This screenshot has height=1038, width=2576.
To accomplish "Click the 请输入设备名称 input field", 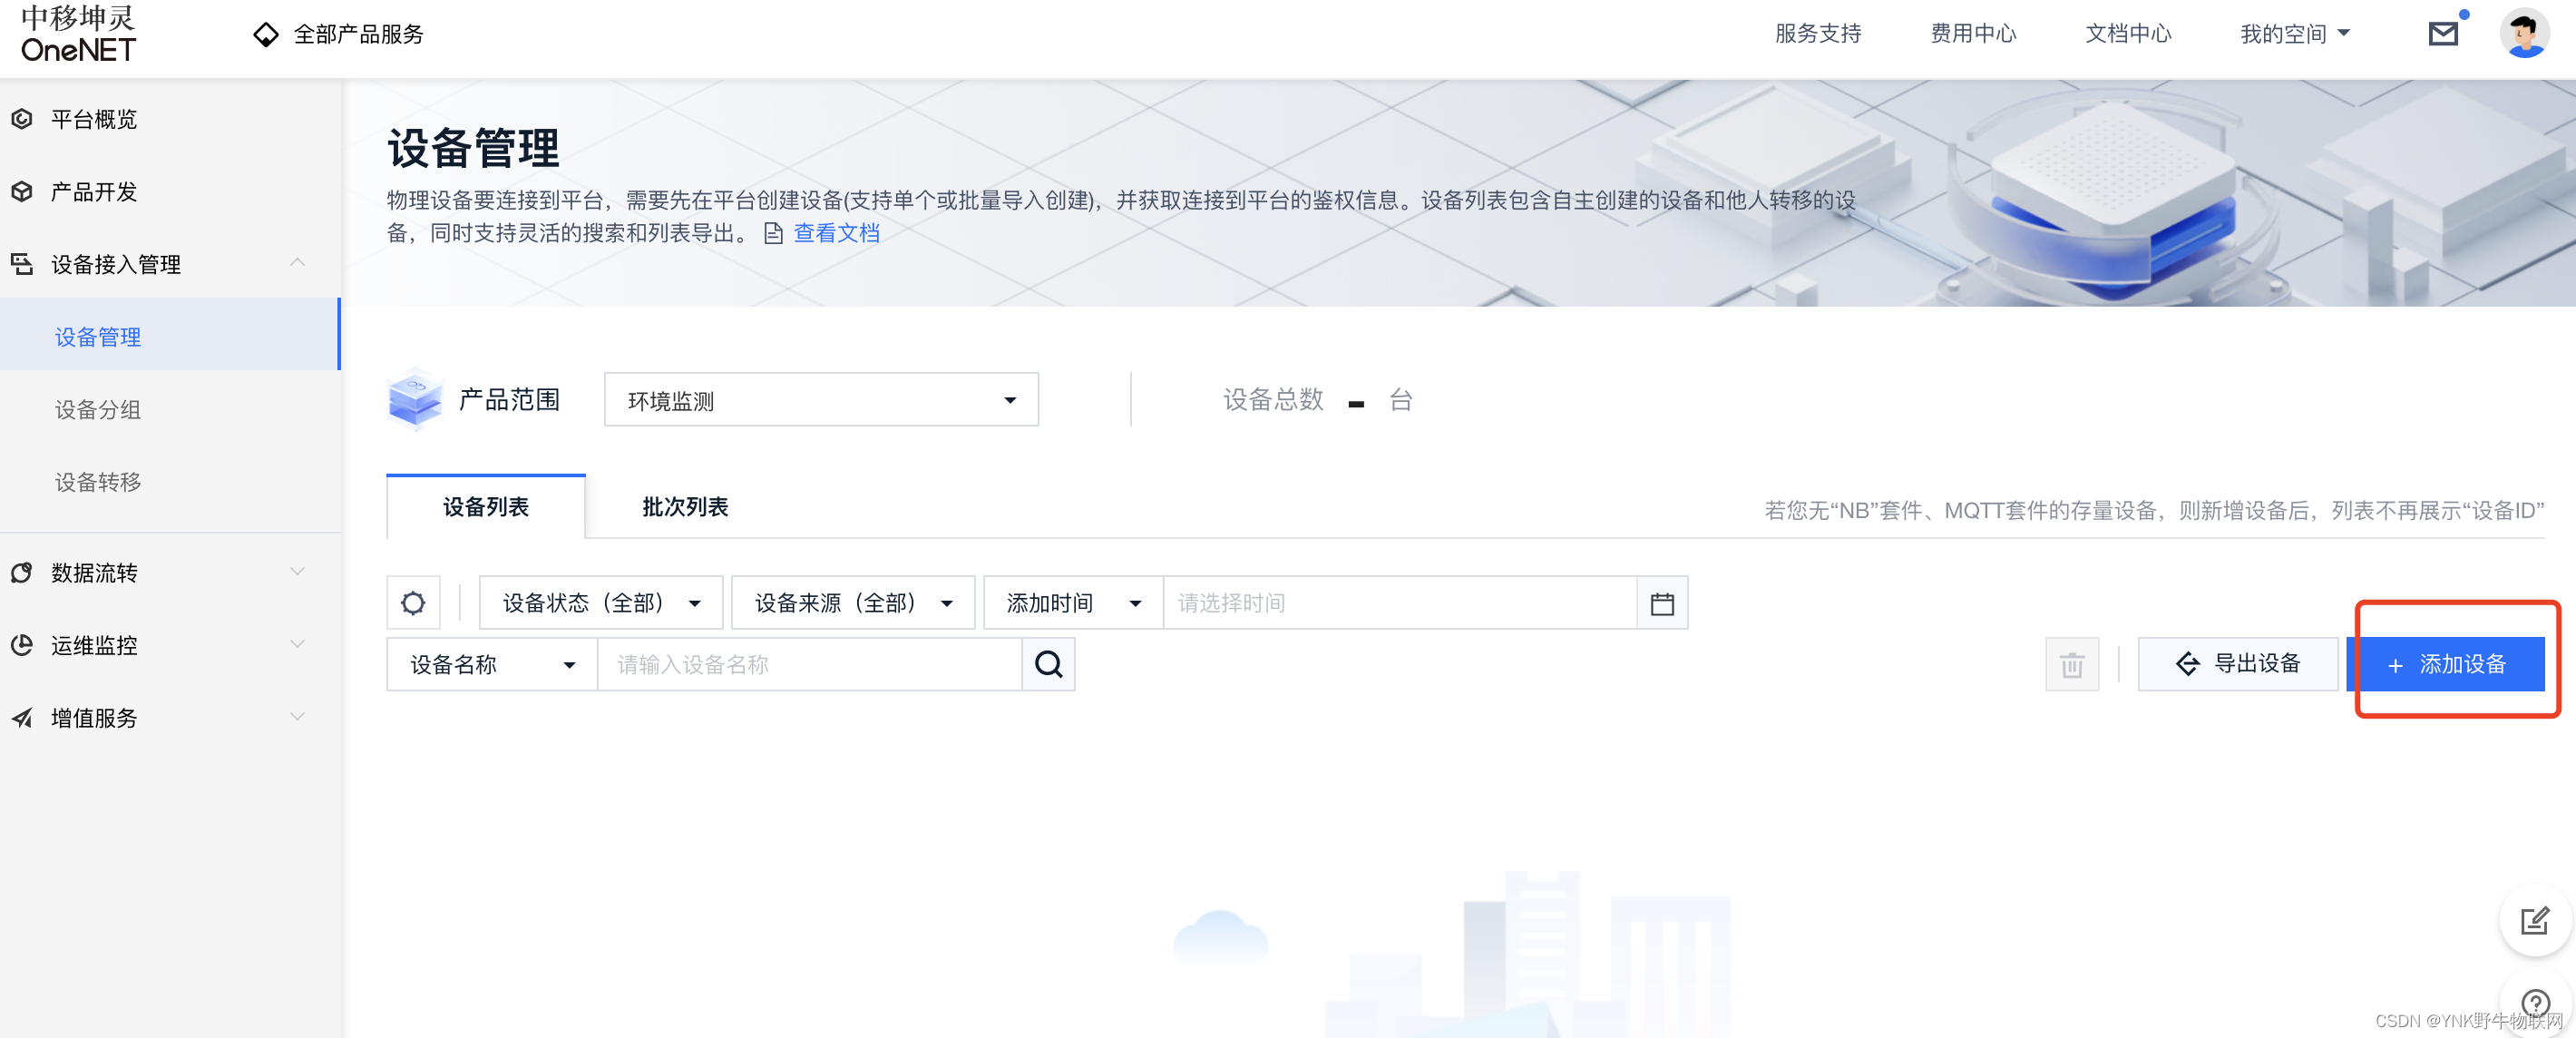I will click(808, 664).
